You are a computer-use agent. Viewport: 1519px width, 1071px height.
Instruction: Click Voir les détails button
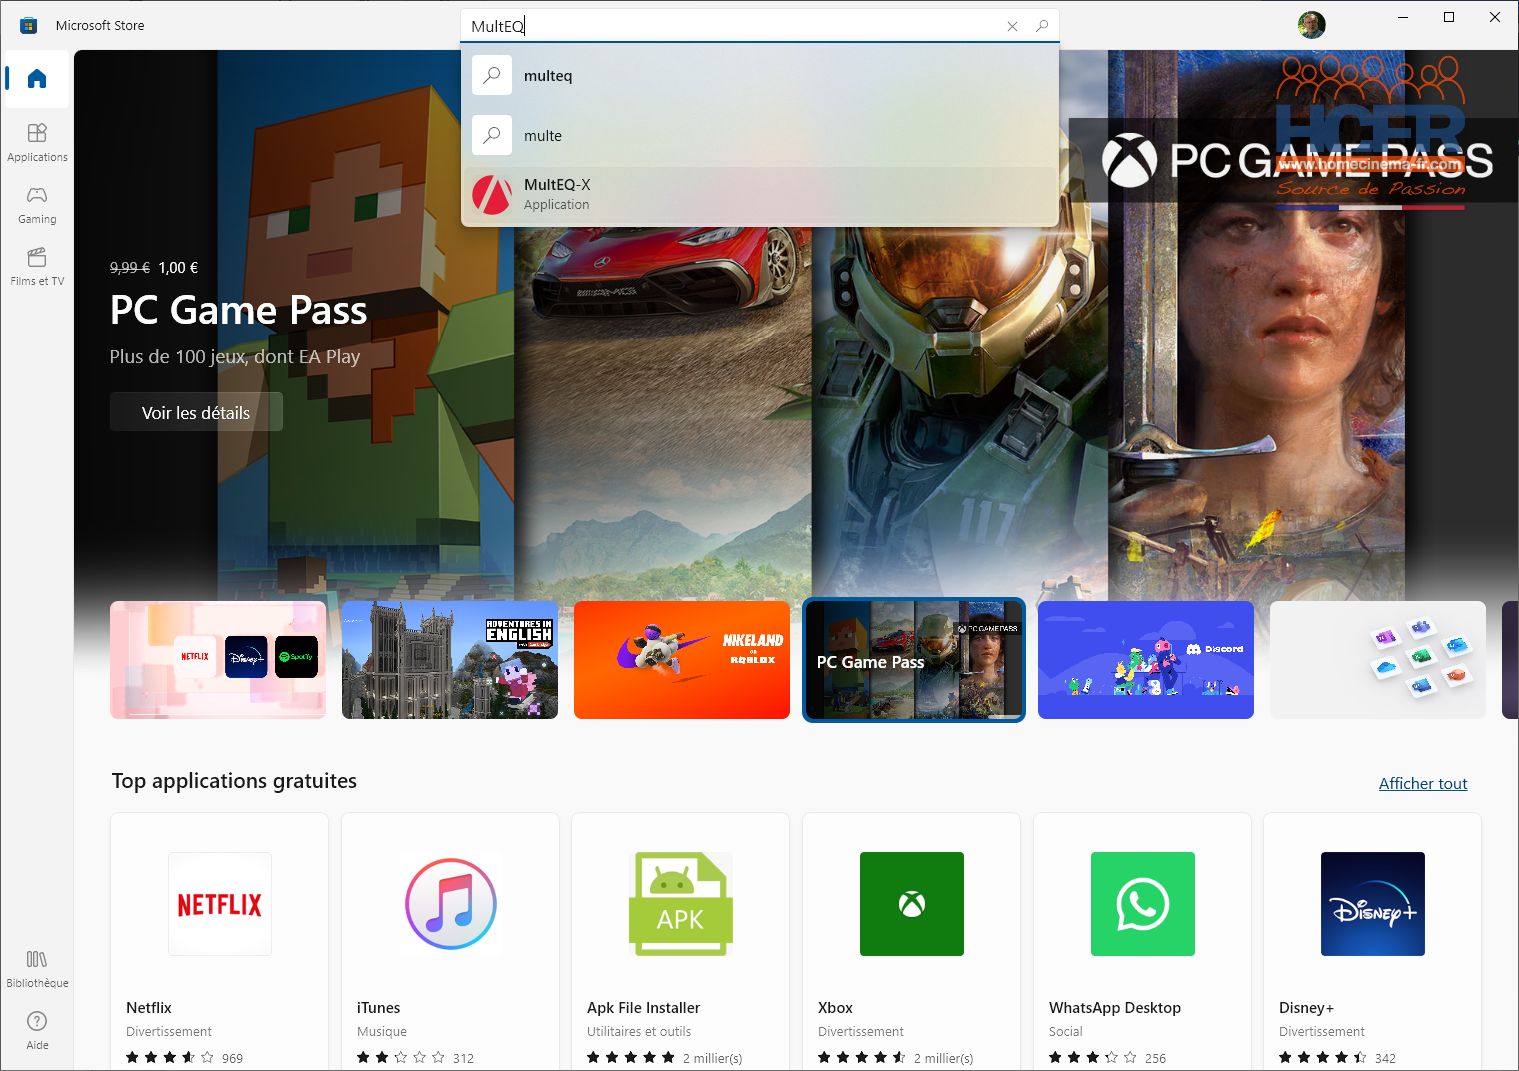tap(196, 412)
